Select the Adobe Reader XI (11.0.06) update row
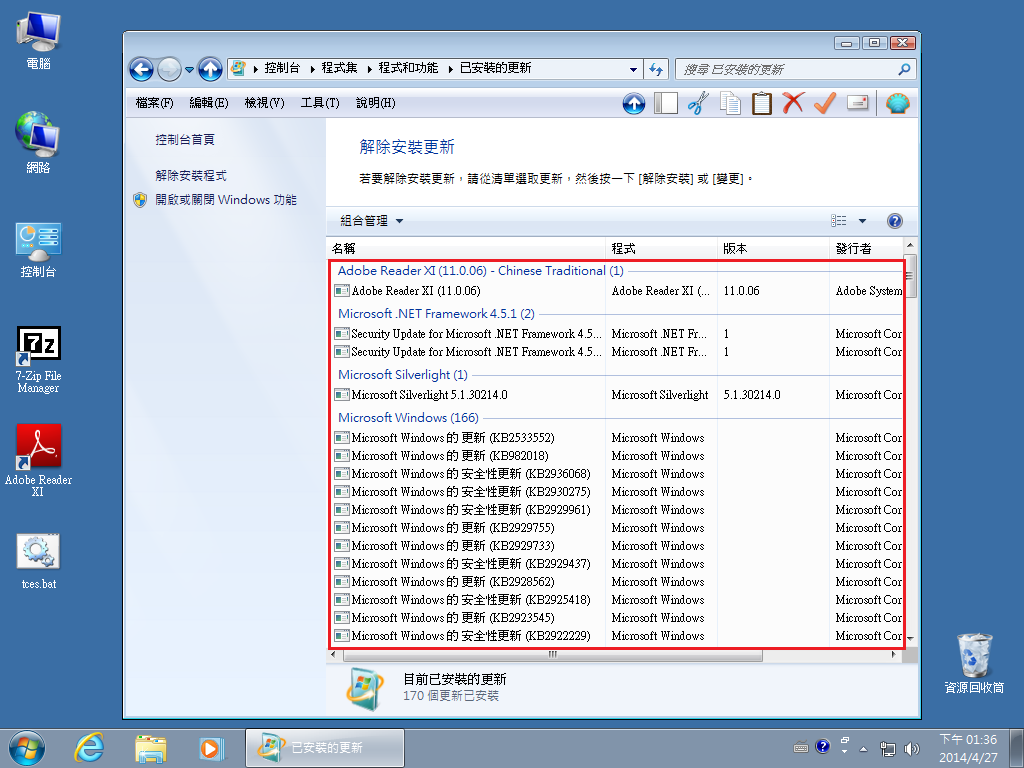 point(616,291)
